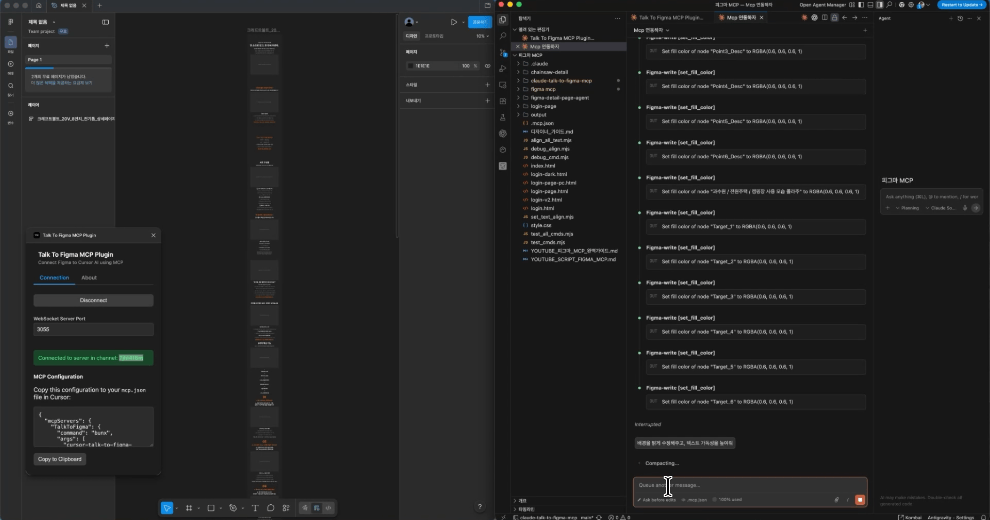This screenshot has width=990, height=520.
Task: Click page background opacity value 100
Action: 466,66
